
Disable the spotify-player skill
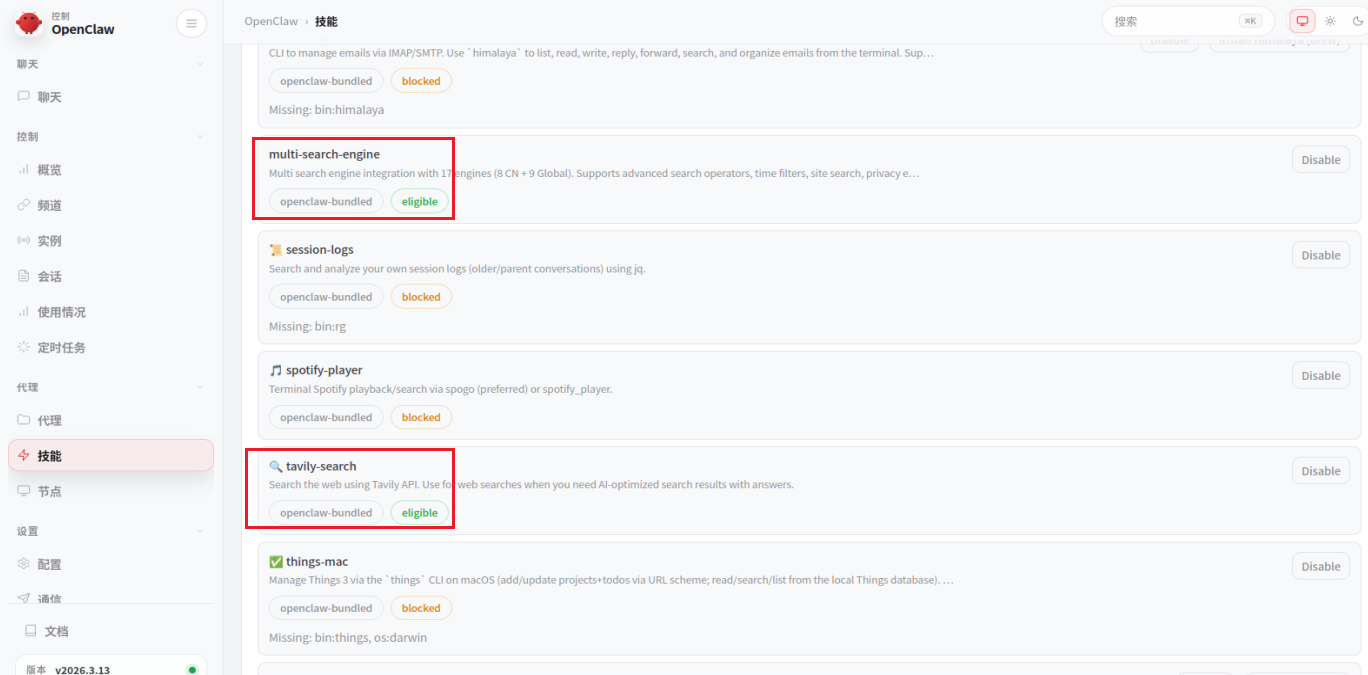pos(1320,376)
